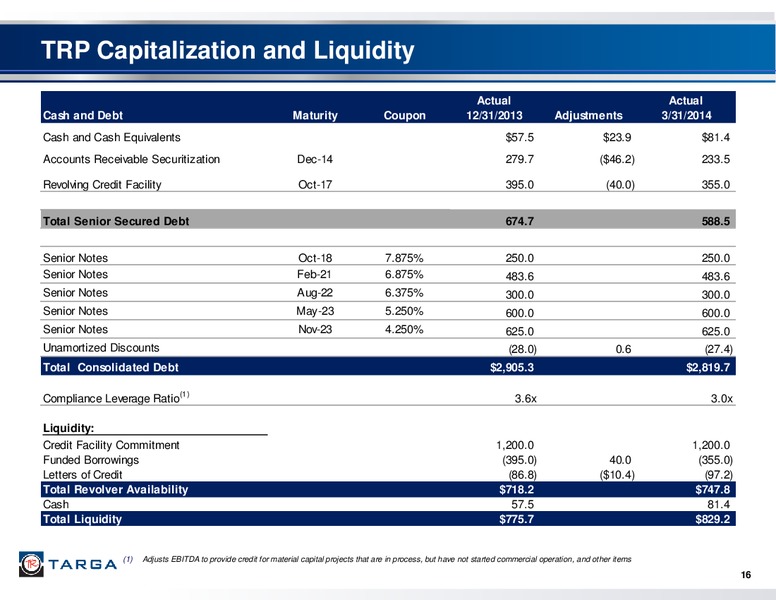Click the page number '16'
Screen dimensions: 776x600
pyautogui.click(x=746, y=575)
